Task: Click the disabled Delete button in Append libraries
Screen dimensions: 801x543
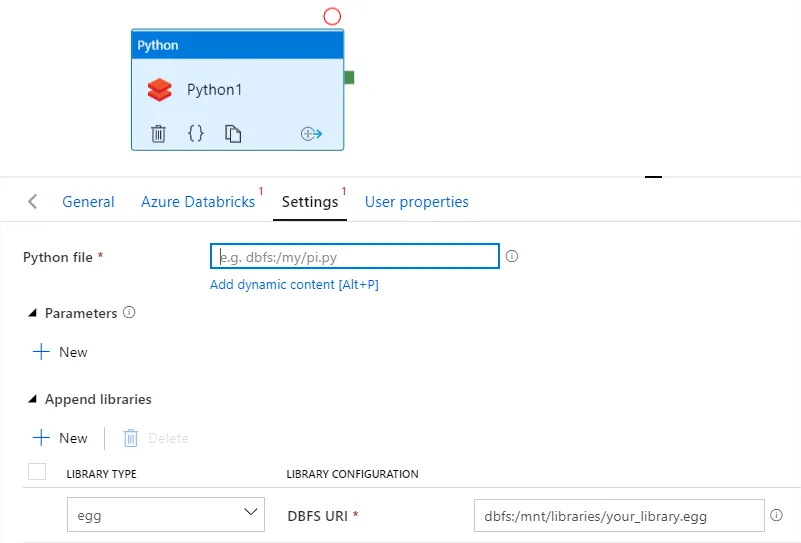Action: 168,438
